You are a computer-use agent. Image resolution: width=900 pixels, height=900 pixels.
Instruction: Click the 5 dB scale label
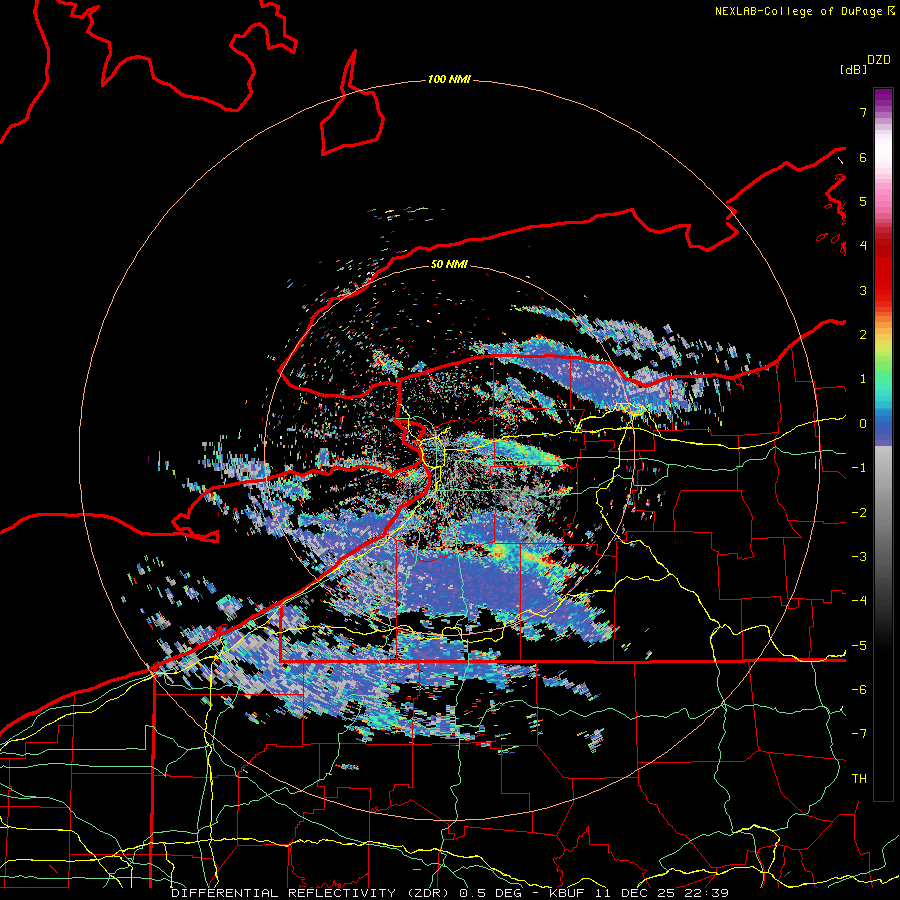click(x=863, y=201)
